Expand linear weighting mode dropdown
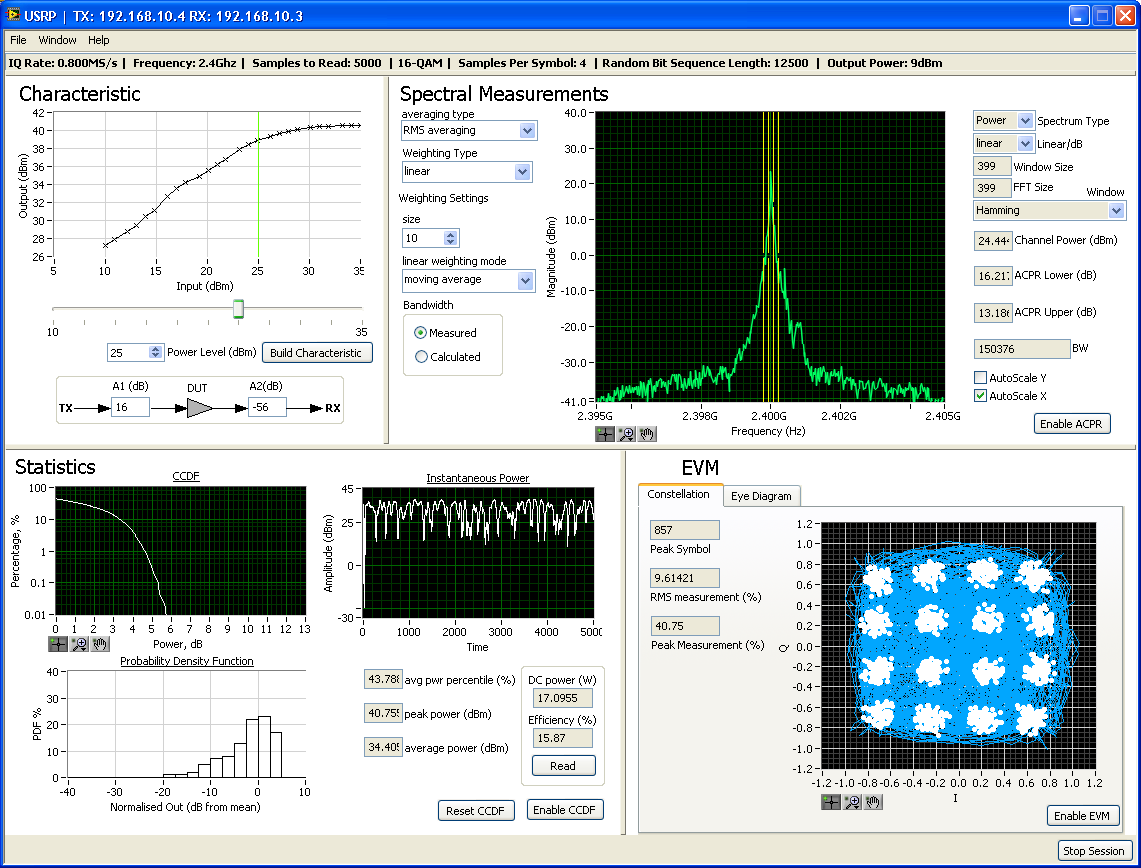 (526, 281)
